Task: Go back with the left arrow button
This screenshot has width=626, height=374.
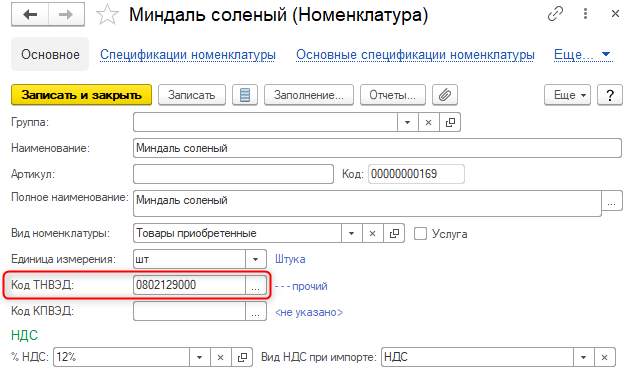Action: (x=30, y=15)
